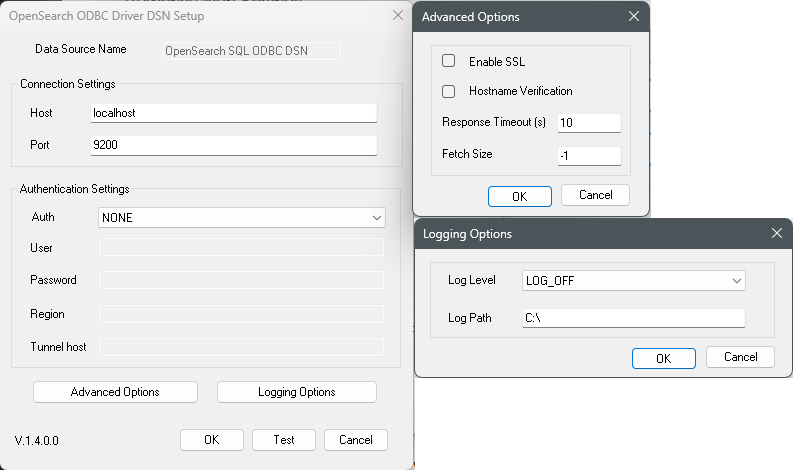Expand the Log Level dropdown
This screenshot has width=795, height=470.
click(634, 280)
